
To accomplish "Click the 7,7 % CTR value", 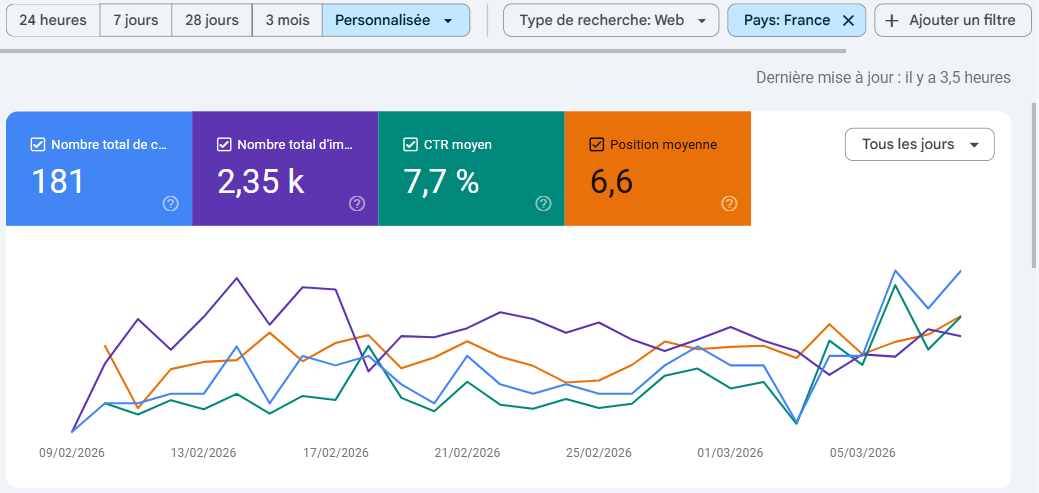I will [x=441, y=182].
